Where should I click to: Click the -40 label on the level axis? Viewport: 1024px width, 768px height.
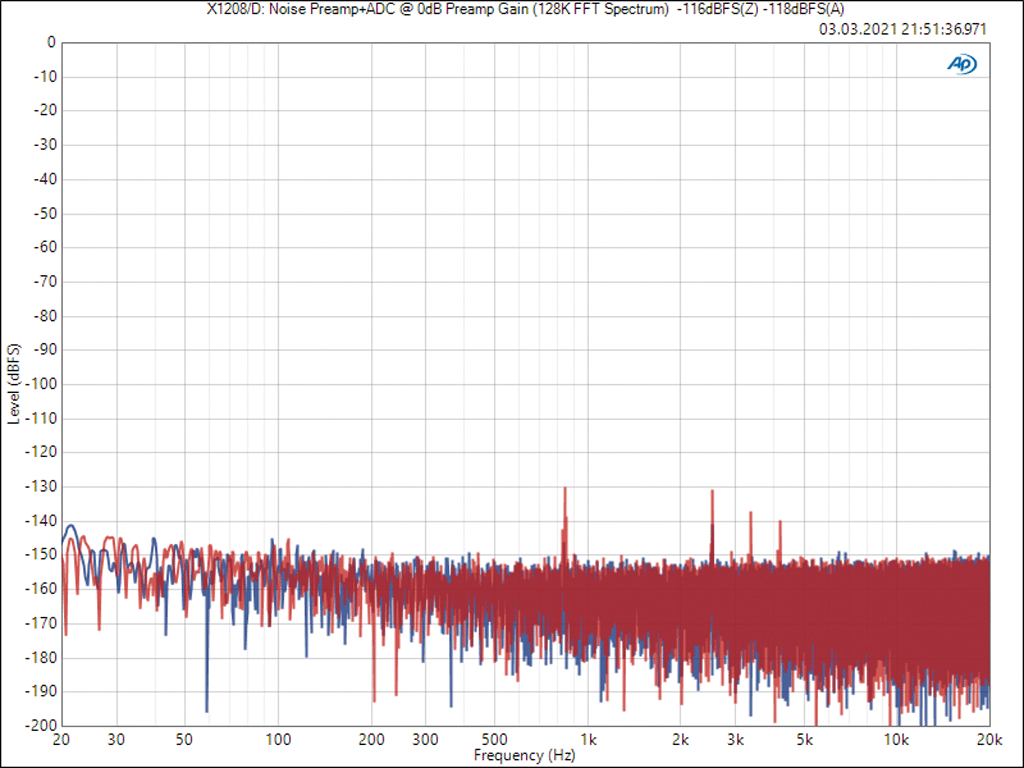(x=46, y=179)
